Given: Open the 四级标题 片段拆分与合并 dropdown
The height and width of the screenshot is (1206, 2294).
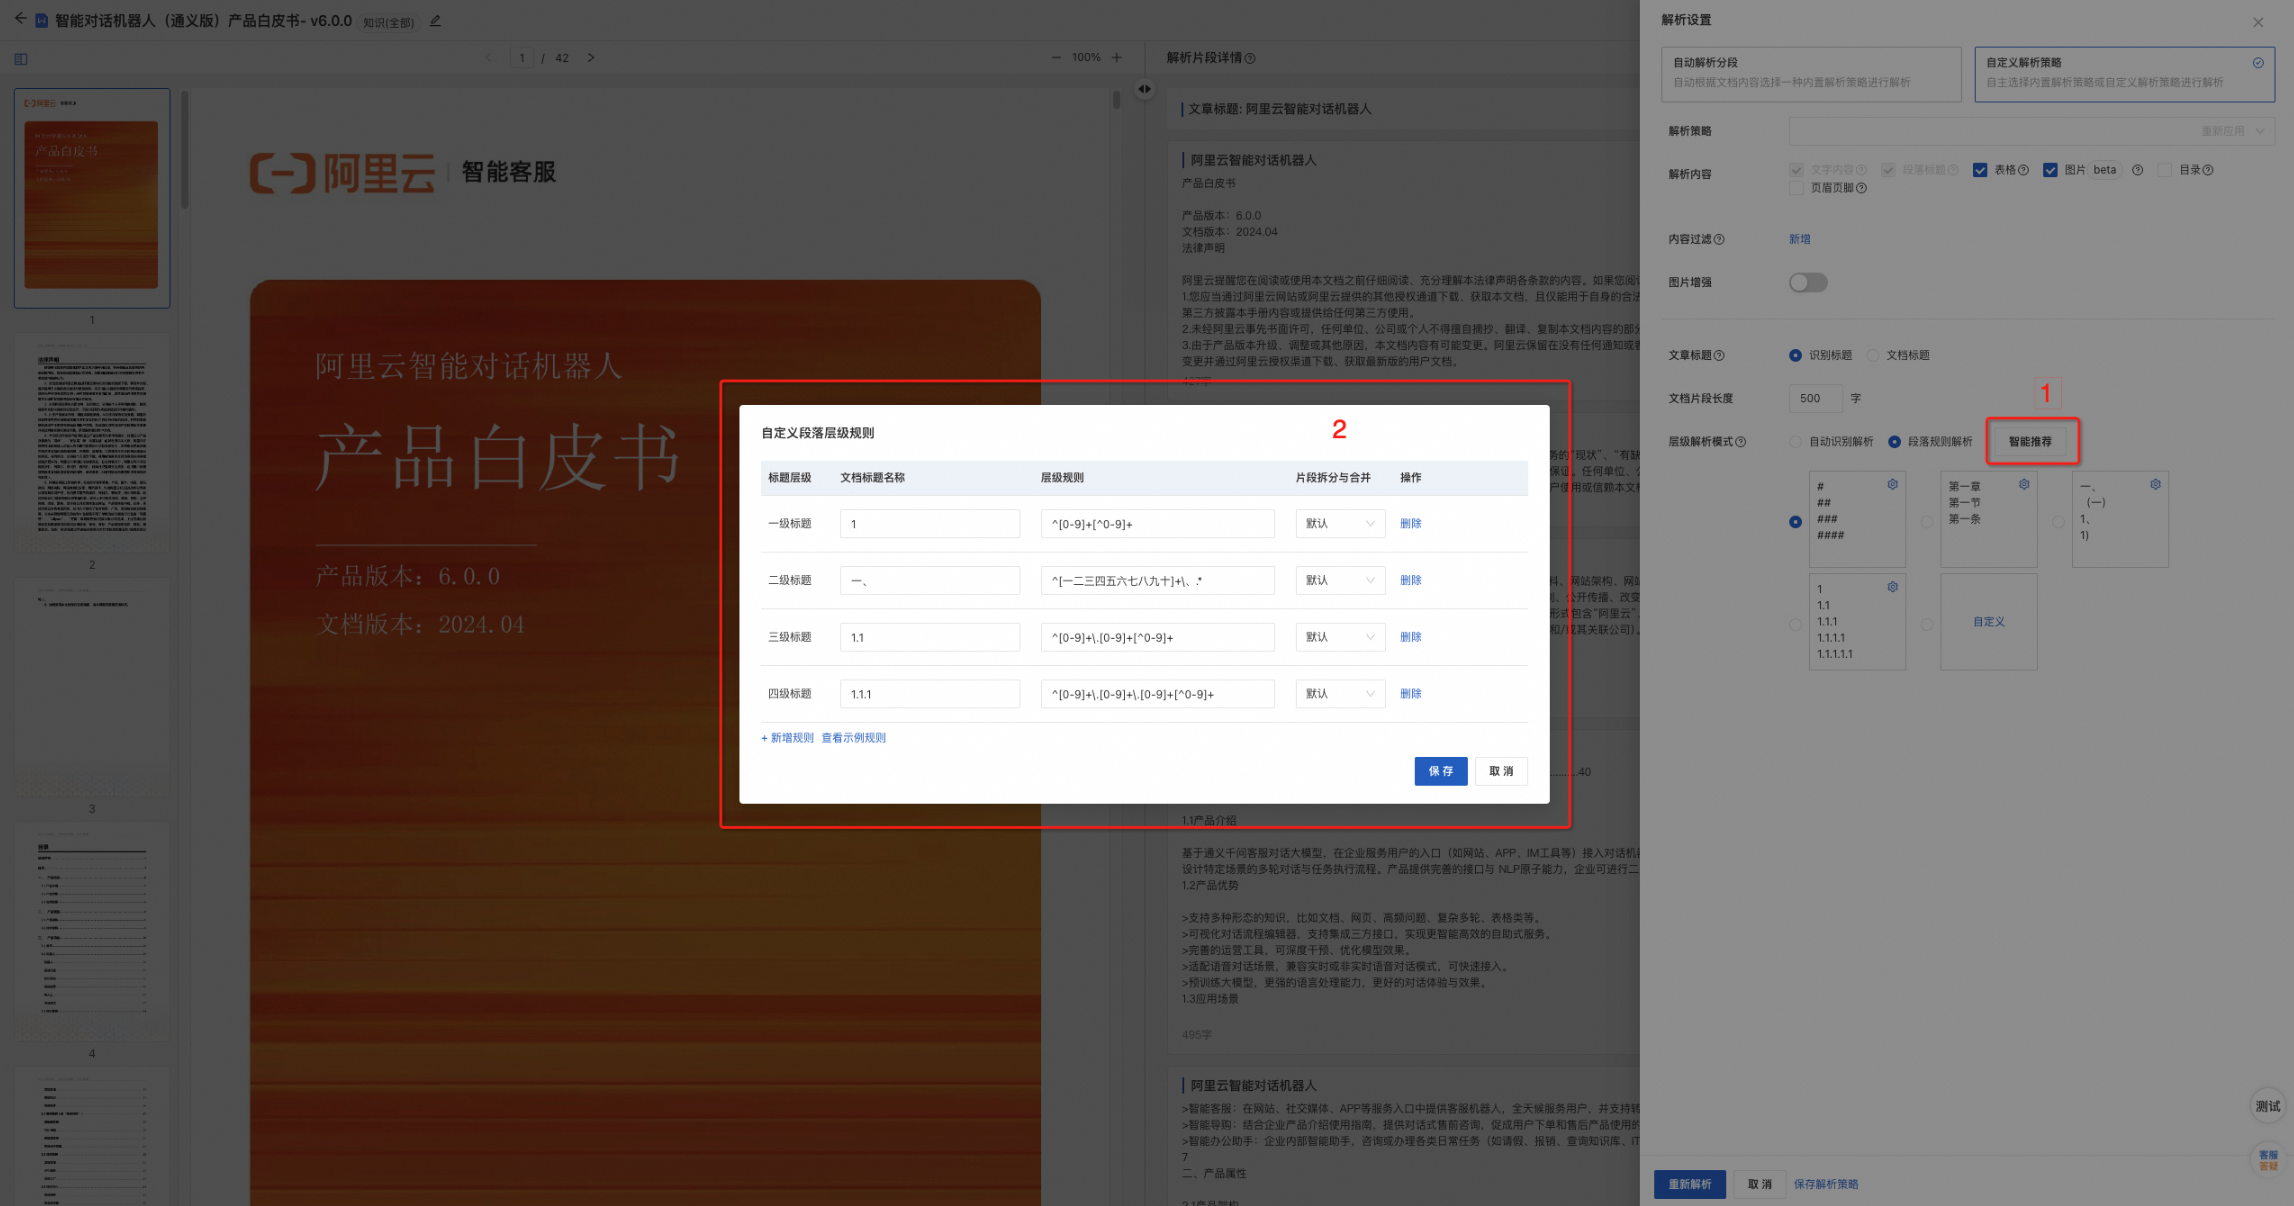Looking at the screenshot, I should coord(1340,694).
